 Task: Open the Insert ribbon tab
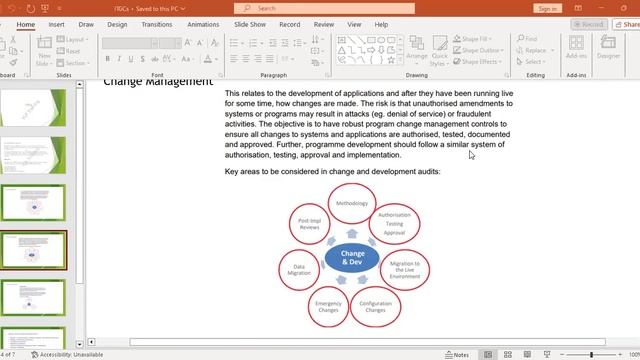(56, 24)
